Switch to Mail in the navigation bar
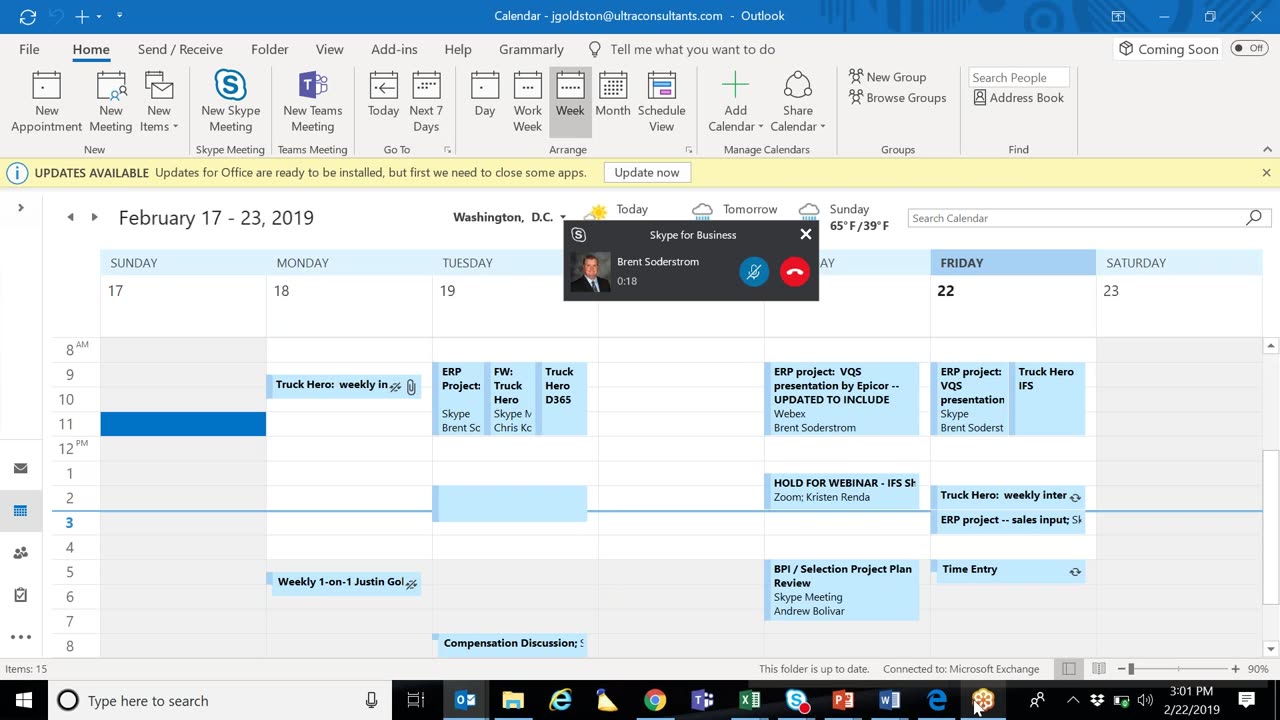Image resolution: width=1280 pixels, height=720 pixels. click(20, 468)
